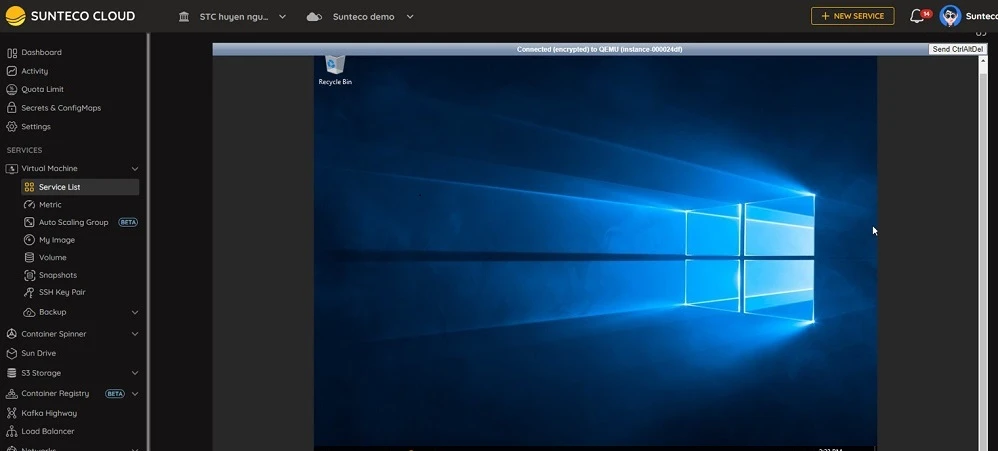Image resolution: width=998 pixels, height=451 pixels.
Task: Open the SSH Key Pair entry
Action: [62, 293]
